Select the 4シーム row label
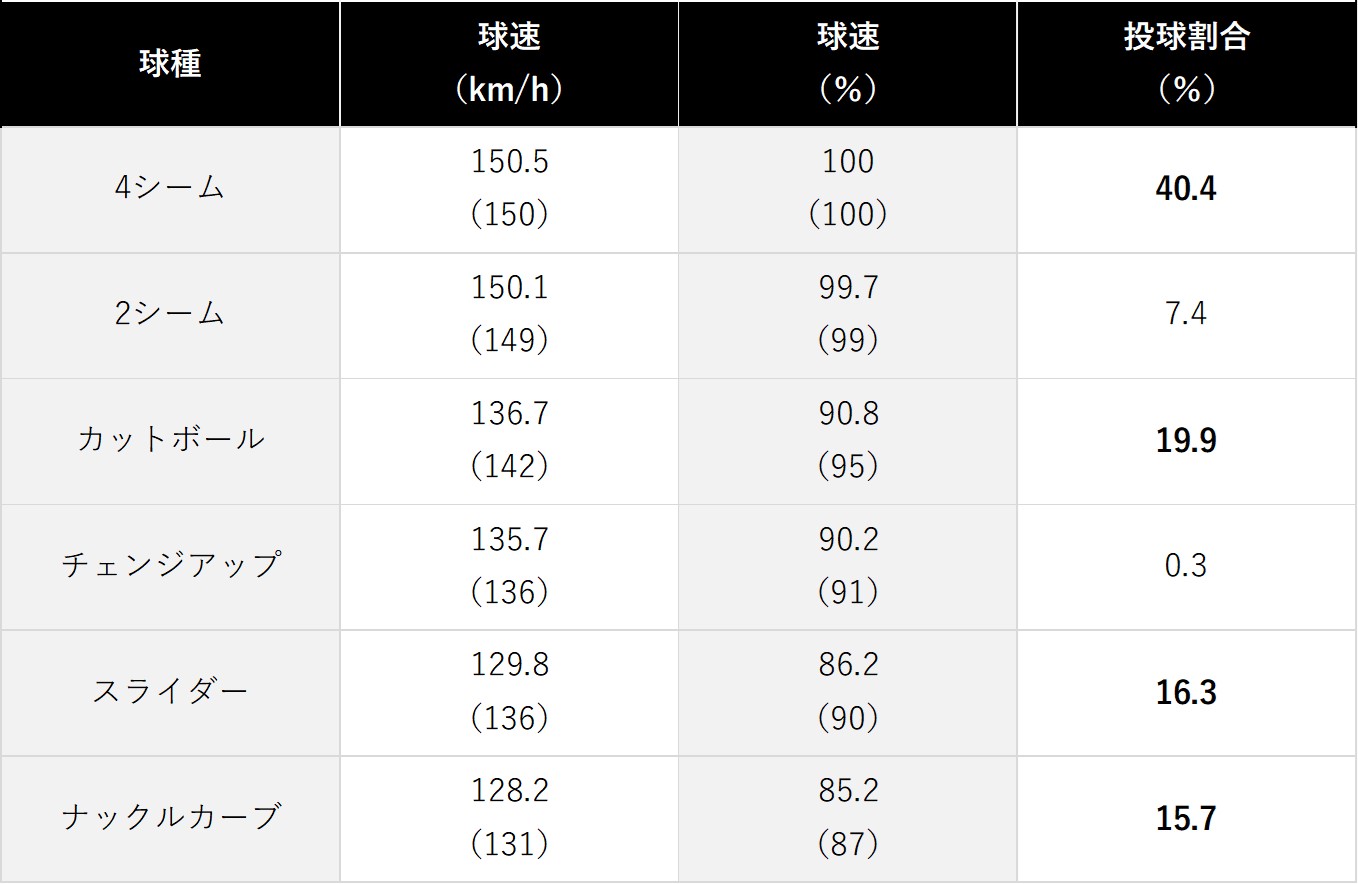1358x884 pixels. [x=170, y=190]
